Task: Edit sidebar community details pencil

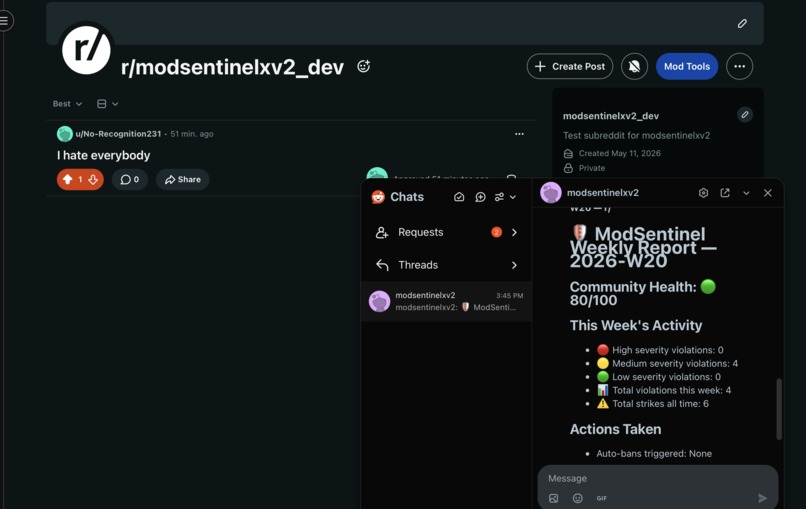Action: click(744, 114)
